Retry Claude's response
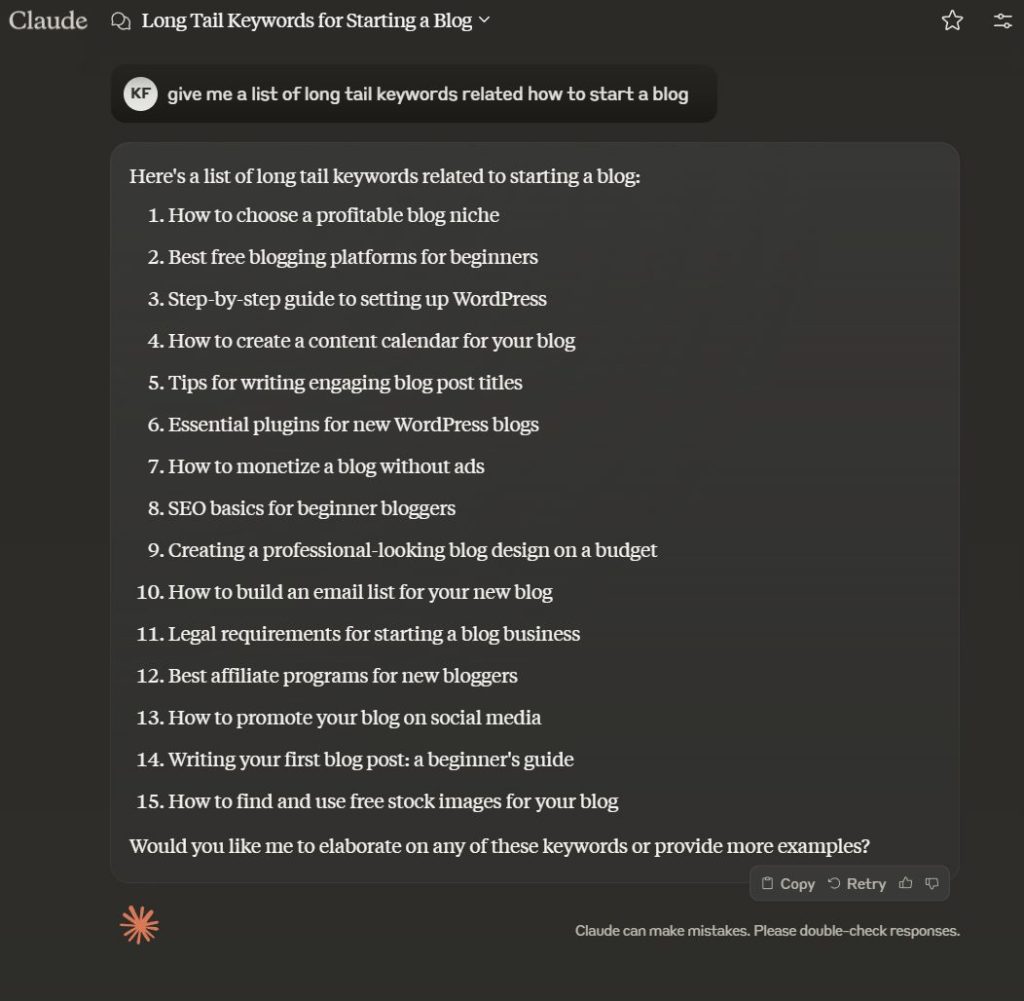Image resolution: width=1024 pixels, height=1001 pixels. coord(855,883)
